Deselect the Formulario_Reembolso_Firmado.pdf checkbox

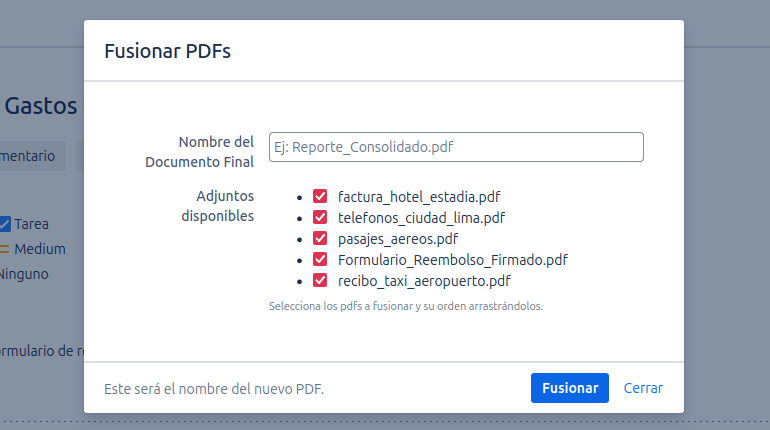320,259
